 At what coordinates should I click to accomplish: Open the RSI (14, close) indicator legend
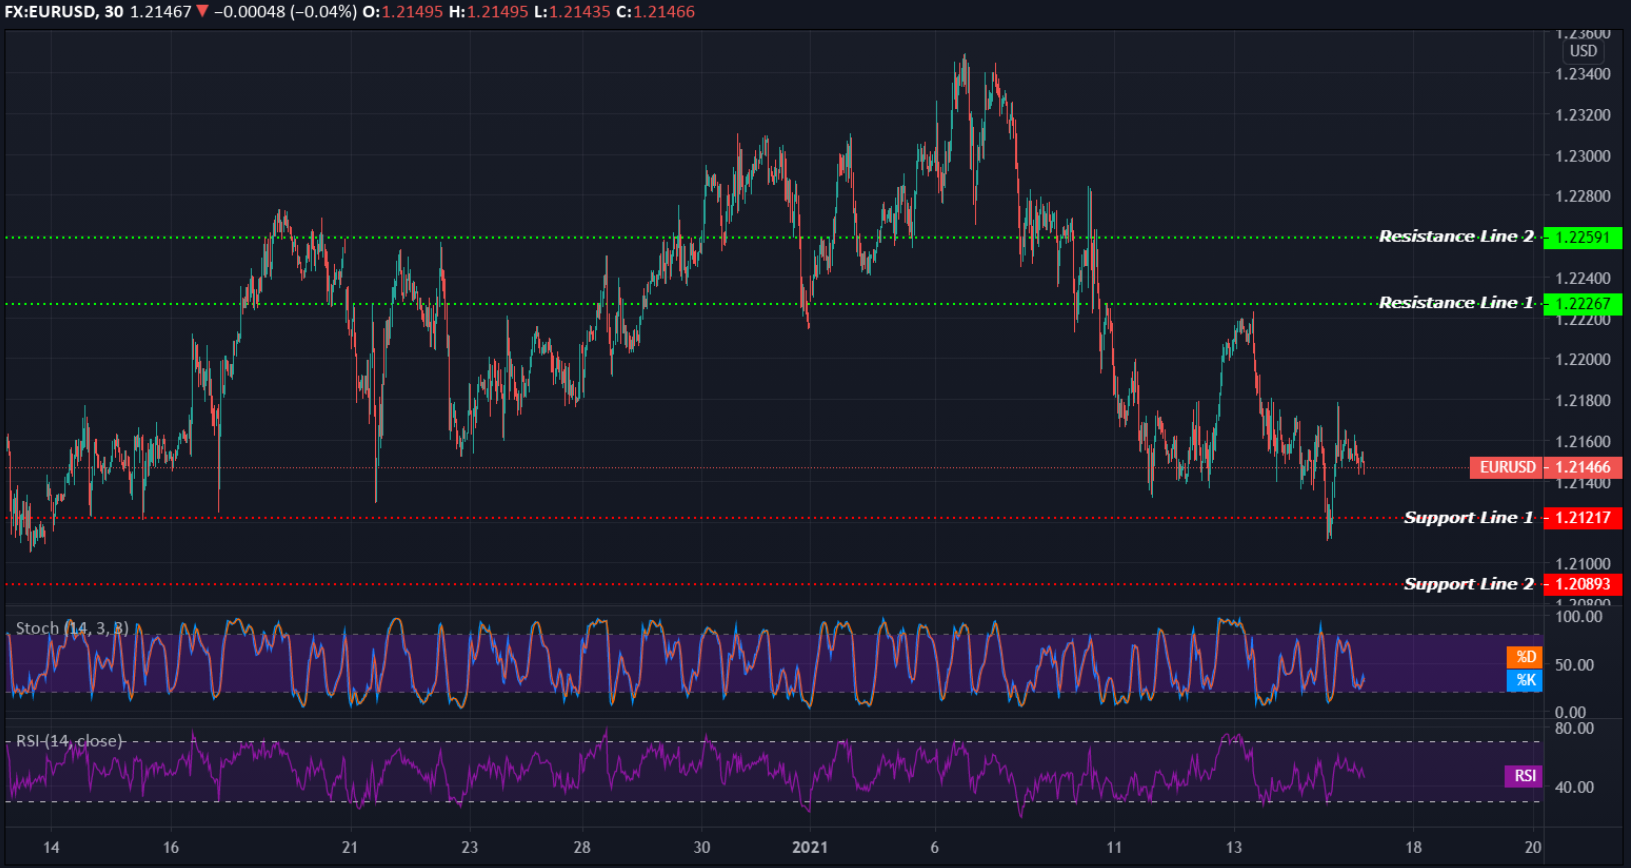pyautogui.click(x=69, y=741)
